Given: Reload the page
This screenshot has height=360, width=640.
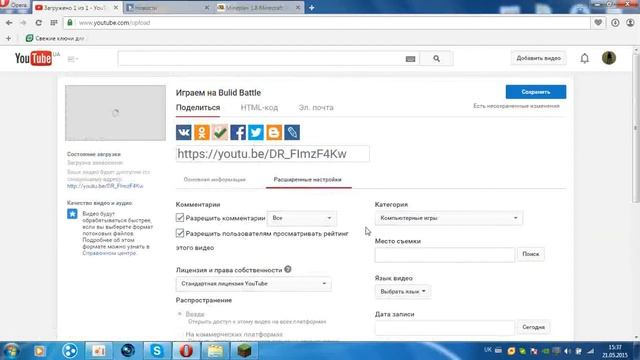Looking at the screenshot, I should pos(38,23).
